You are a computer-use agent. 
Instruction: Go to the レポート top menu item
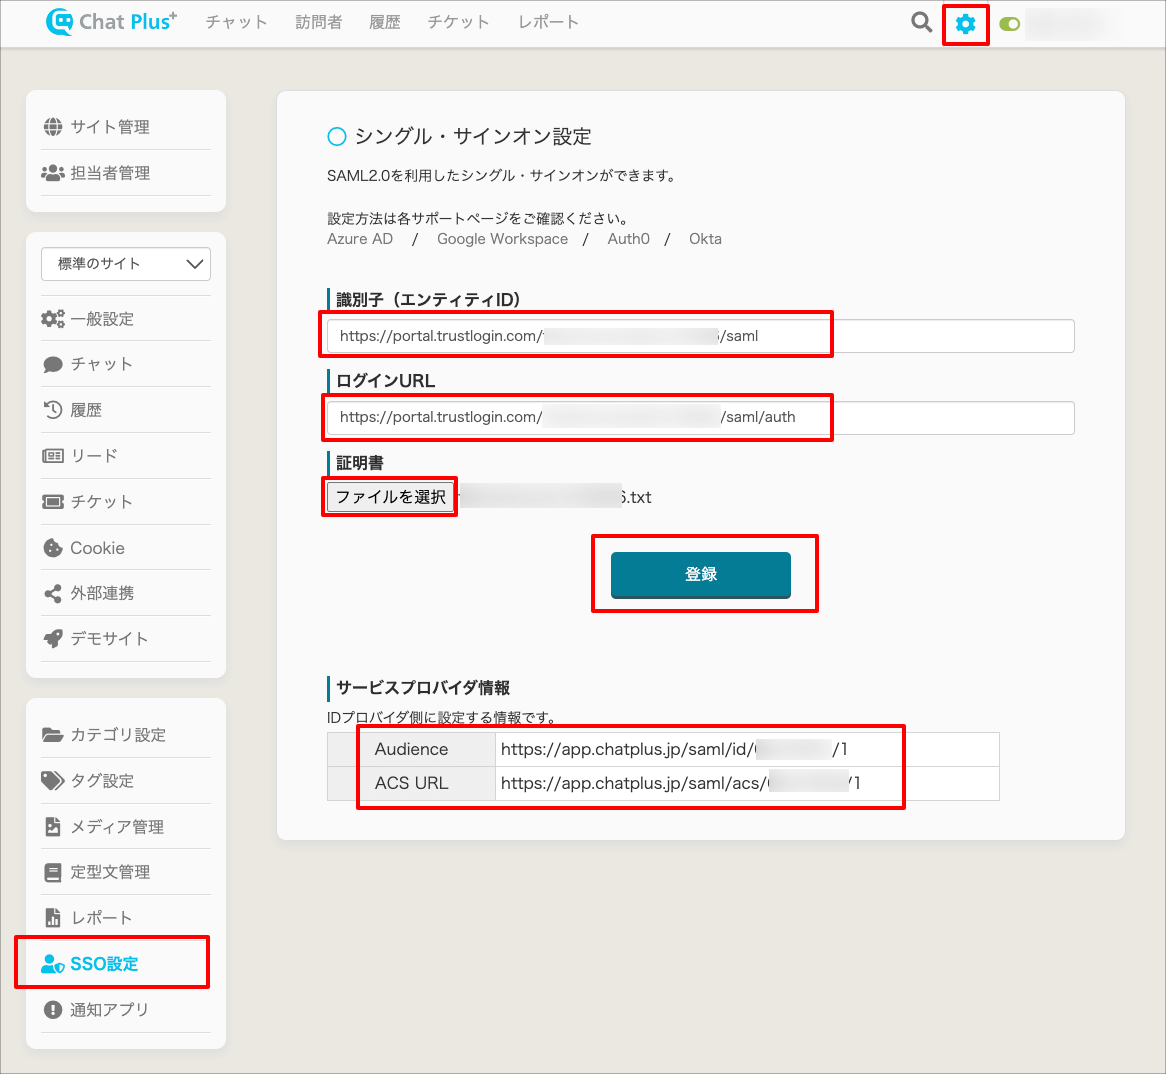coord(548,22)
